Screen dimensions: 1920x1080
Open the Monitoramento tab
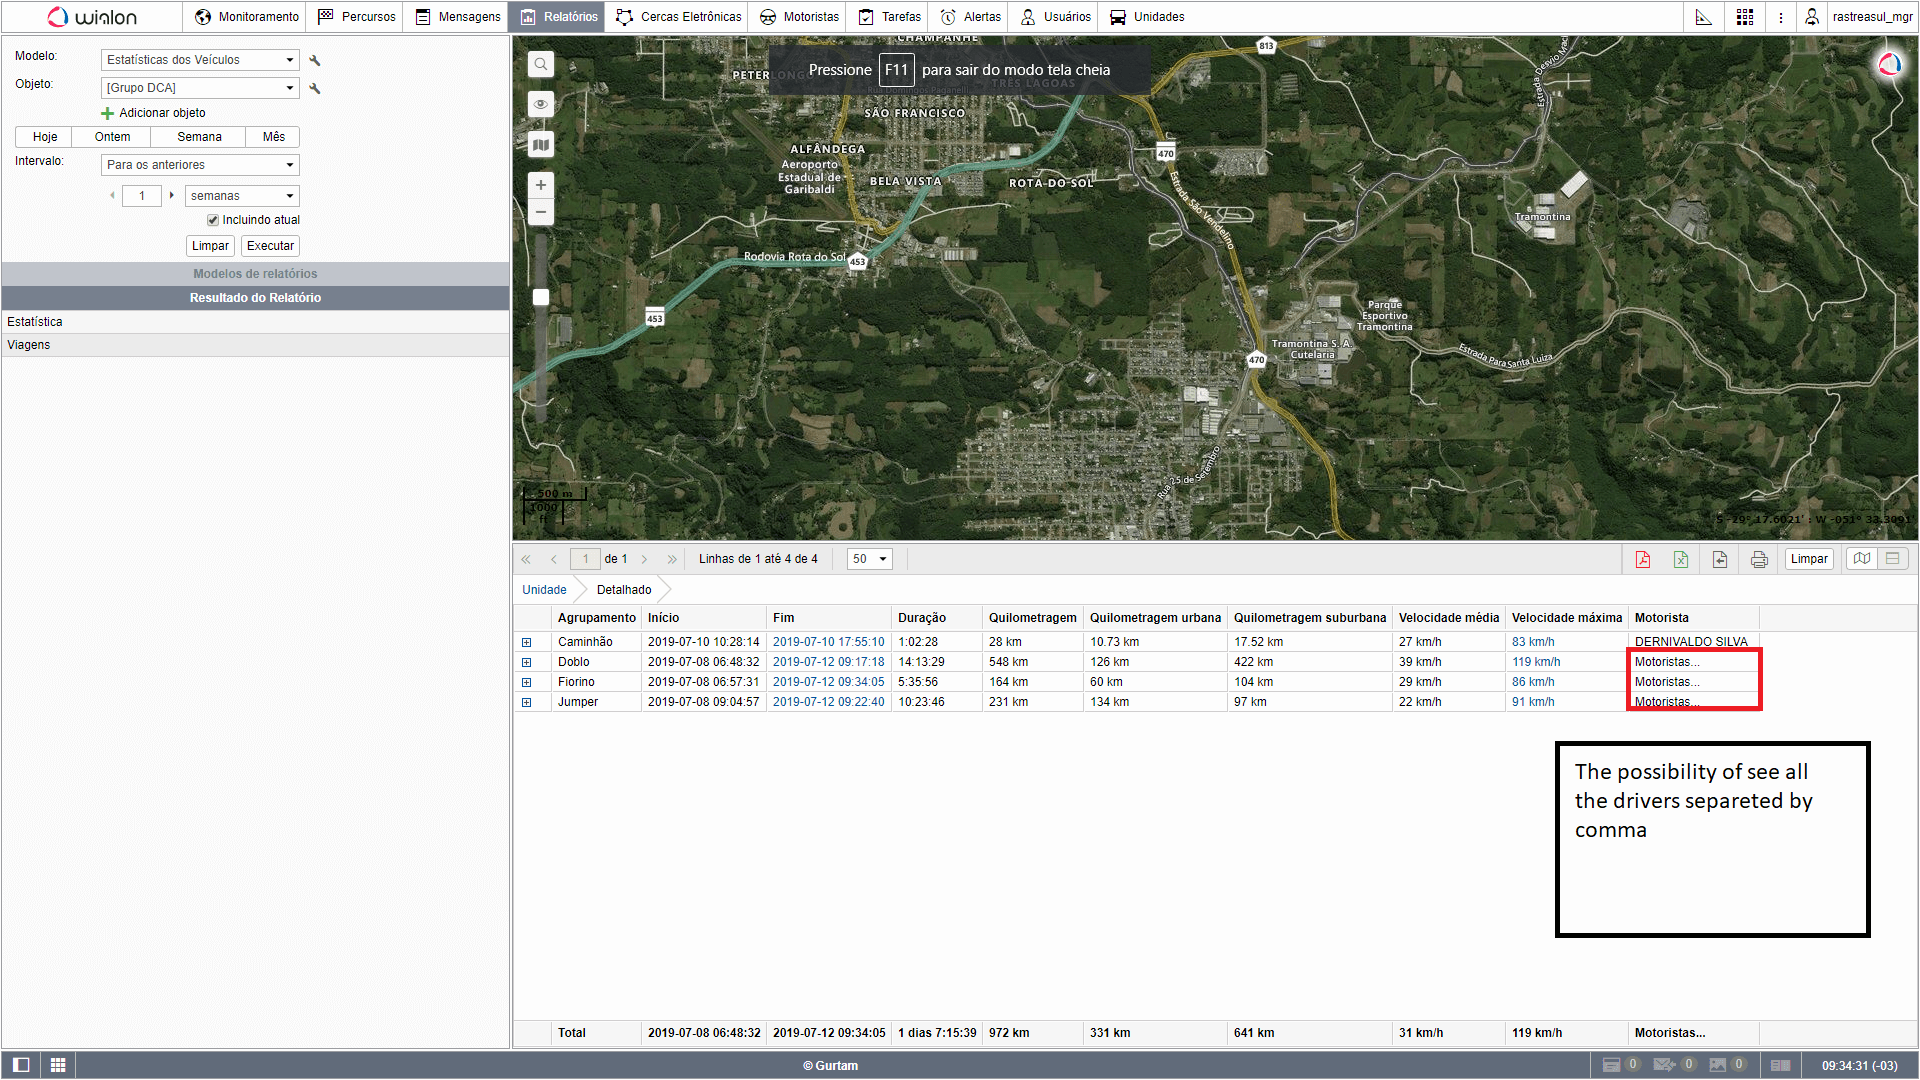click(247, 17)
